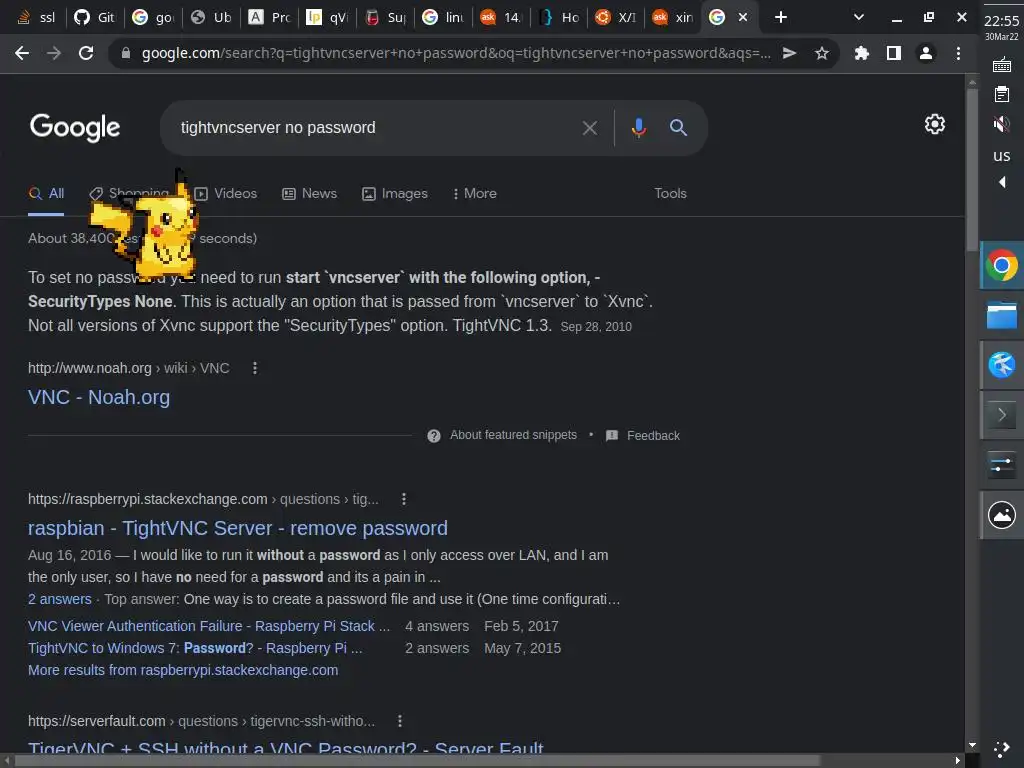Viewport: 1024px width, 768px height.
Task: Switch to the 'Pro' browser tab
Action: tap(268, 17)
